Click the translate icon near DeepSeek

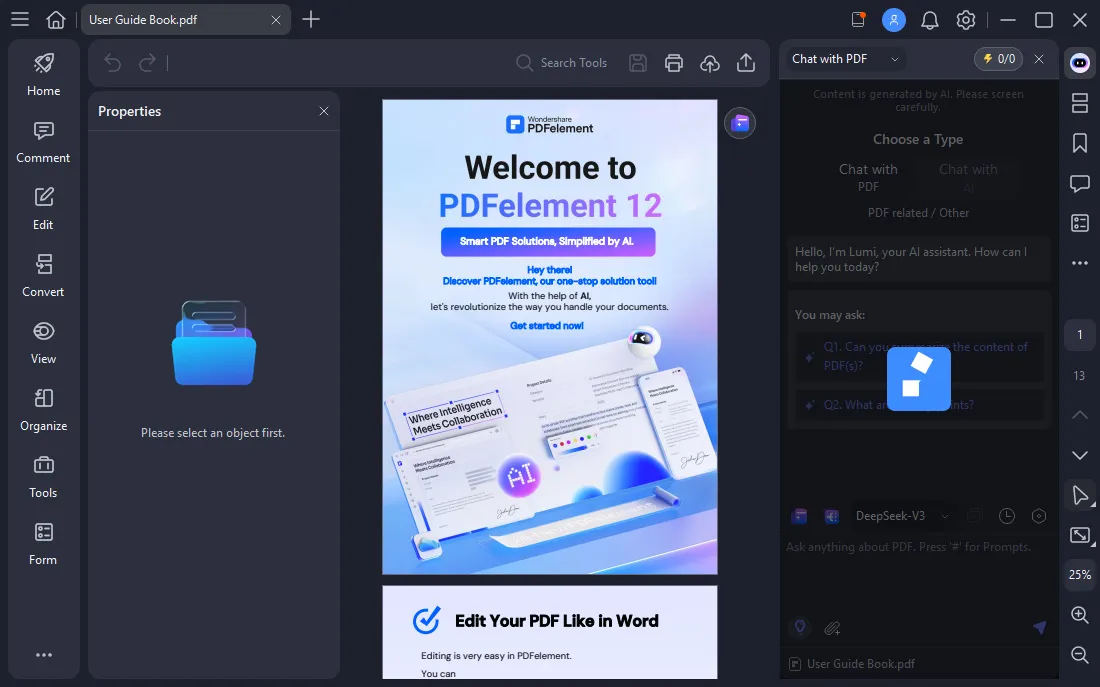point(831,516)
